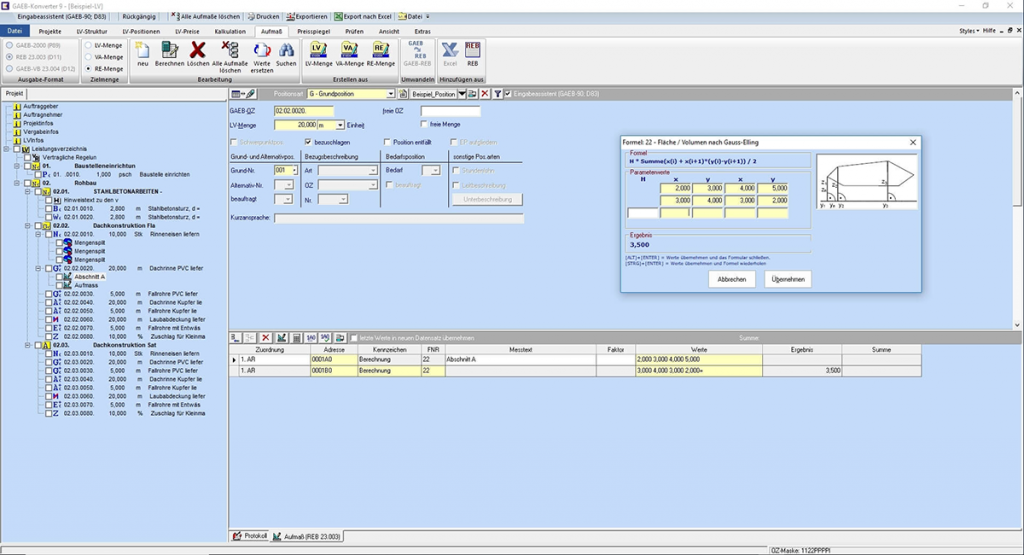
Task: Collapse '02.02. Dachkonstruktion Fla' node
Action: [x=28, y=226]
